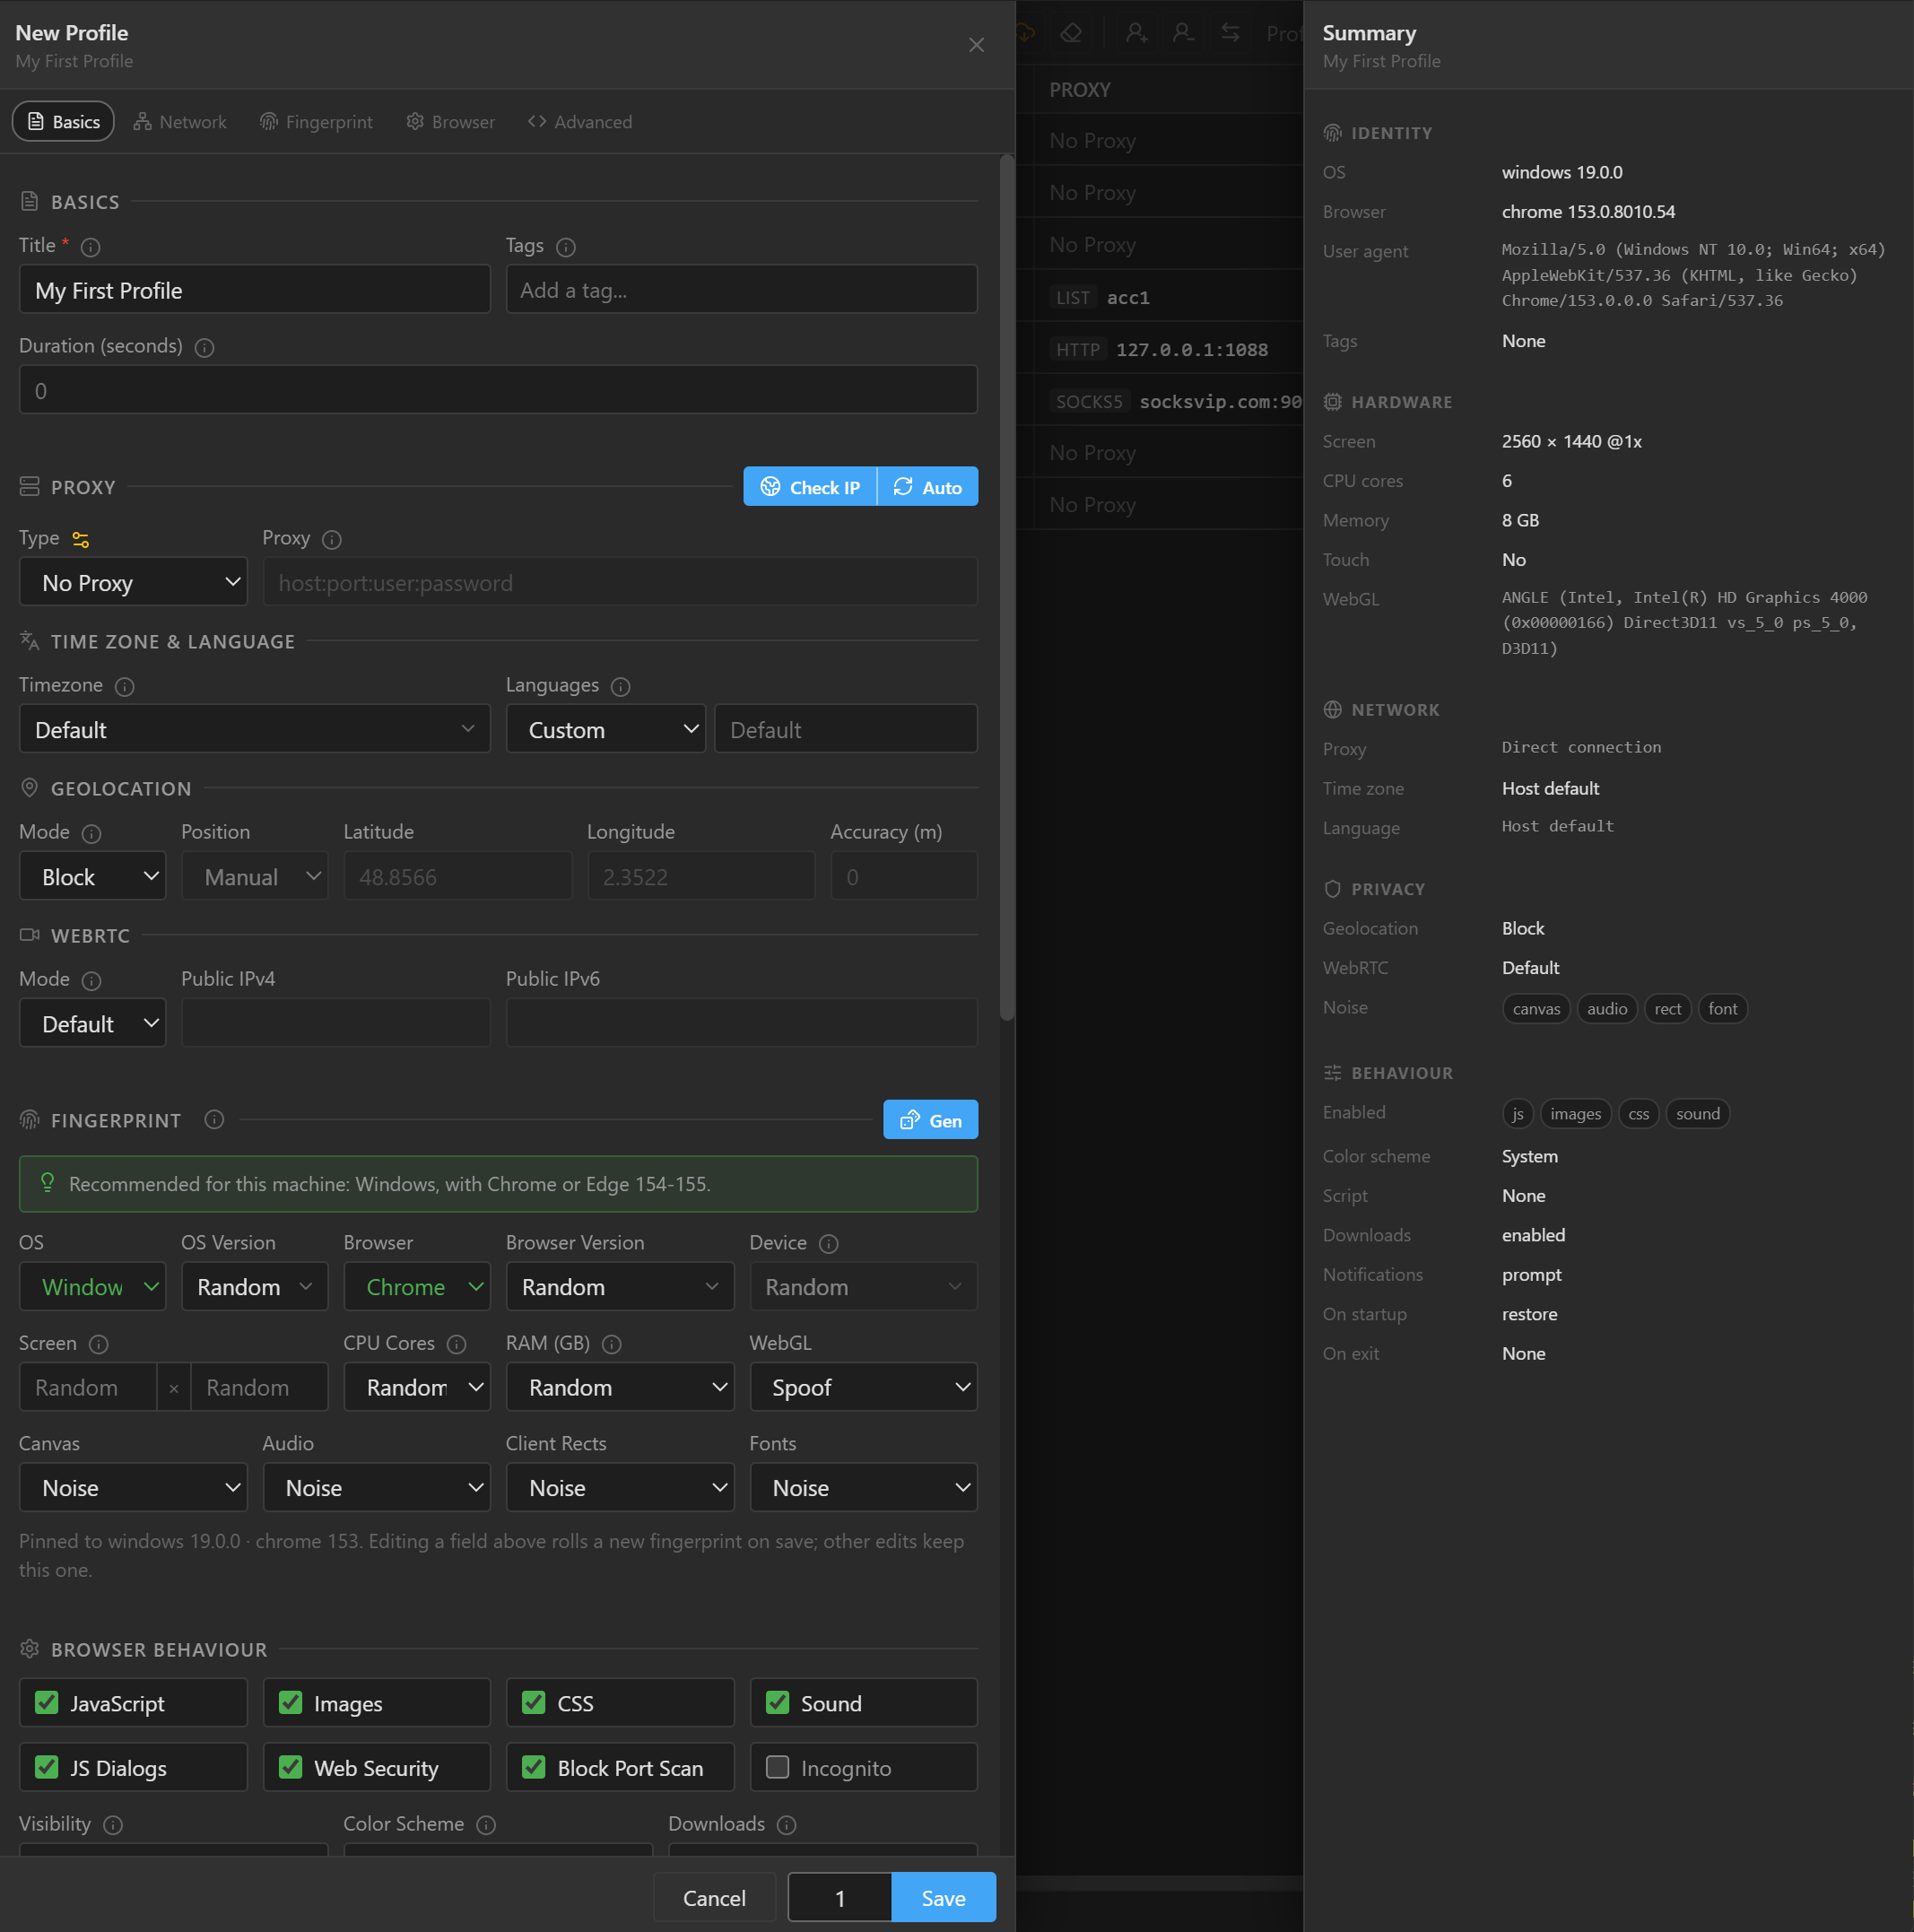Enable the Incognito checkbox
Screen dimensions: 1914x1932
pos(778,1767)
